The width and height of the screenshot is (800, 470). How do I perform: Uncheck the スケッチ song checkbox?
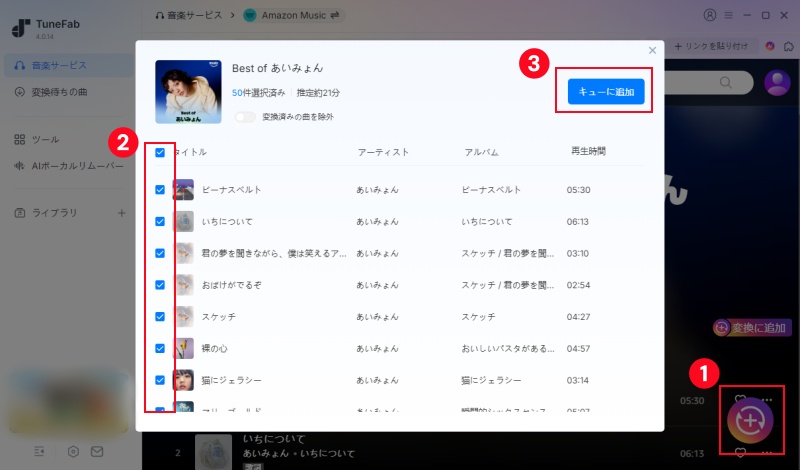(160, 316)
